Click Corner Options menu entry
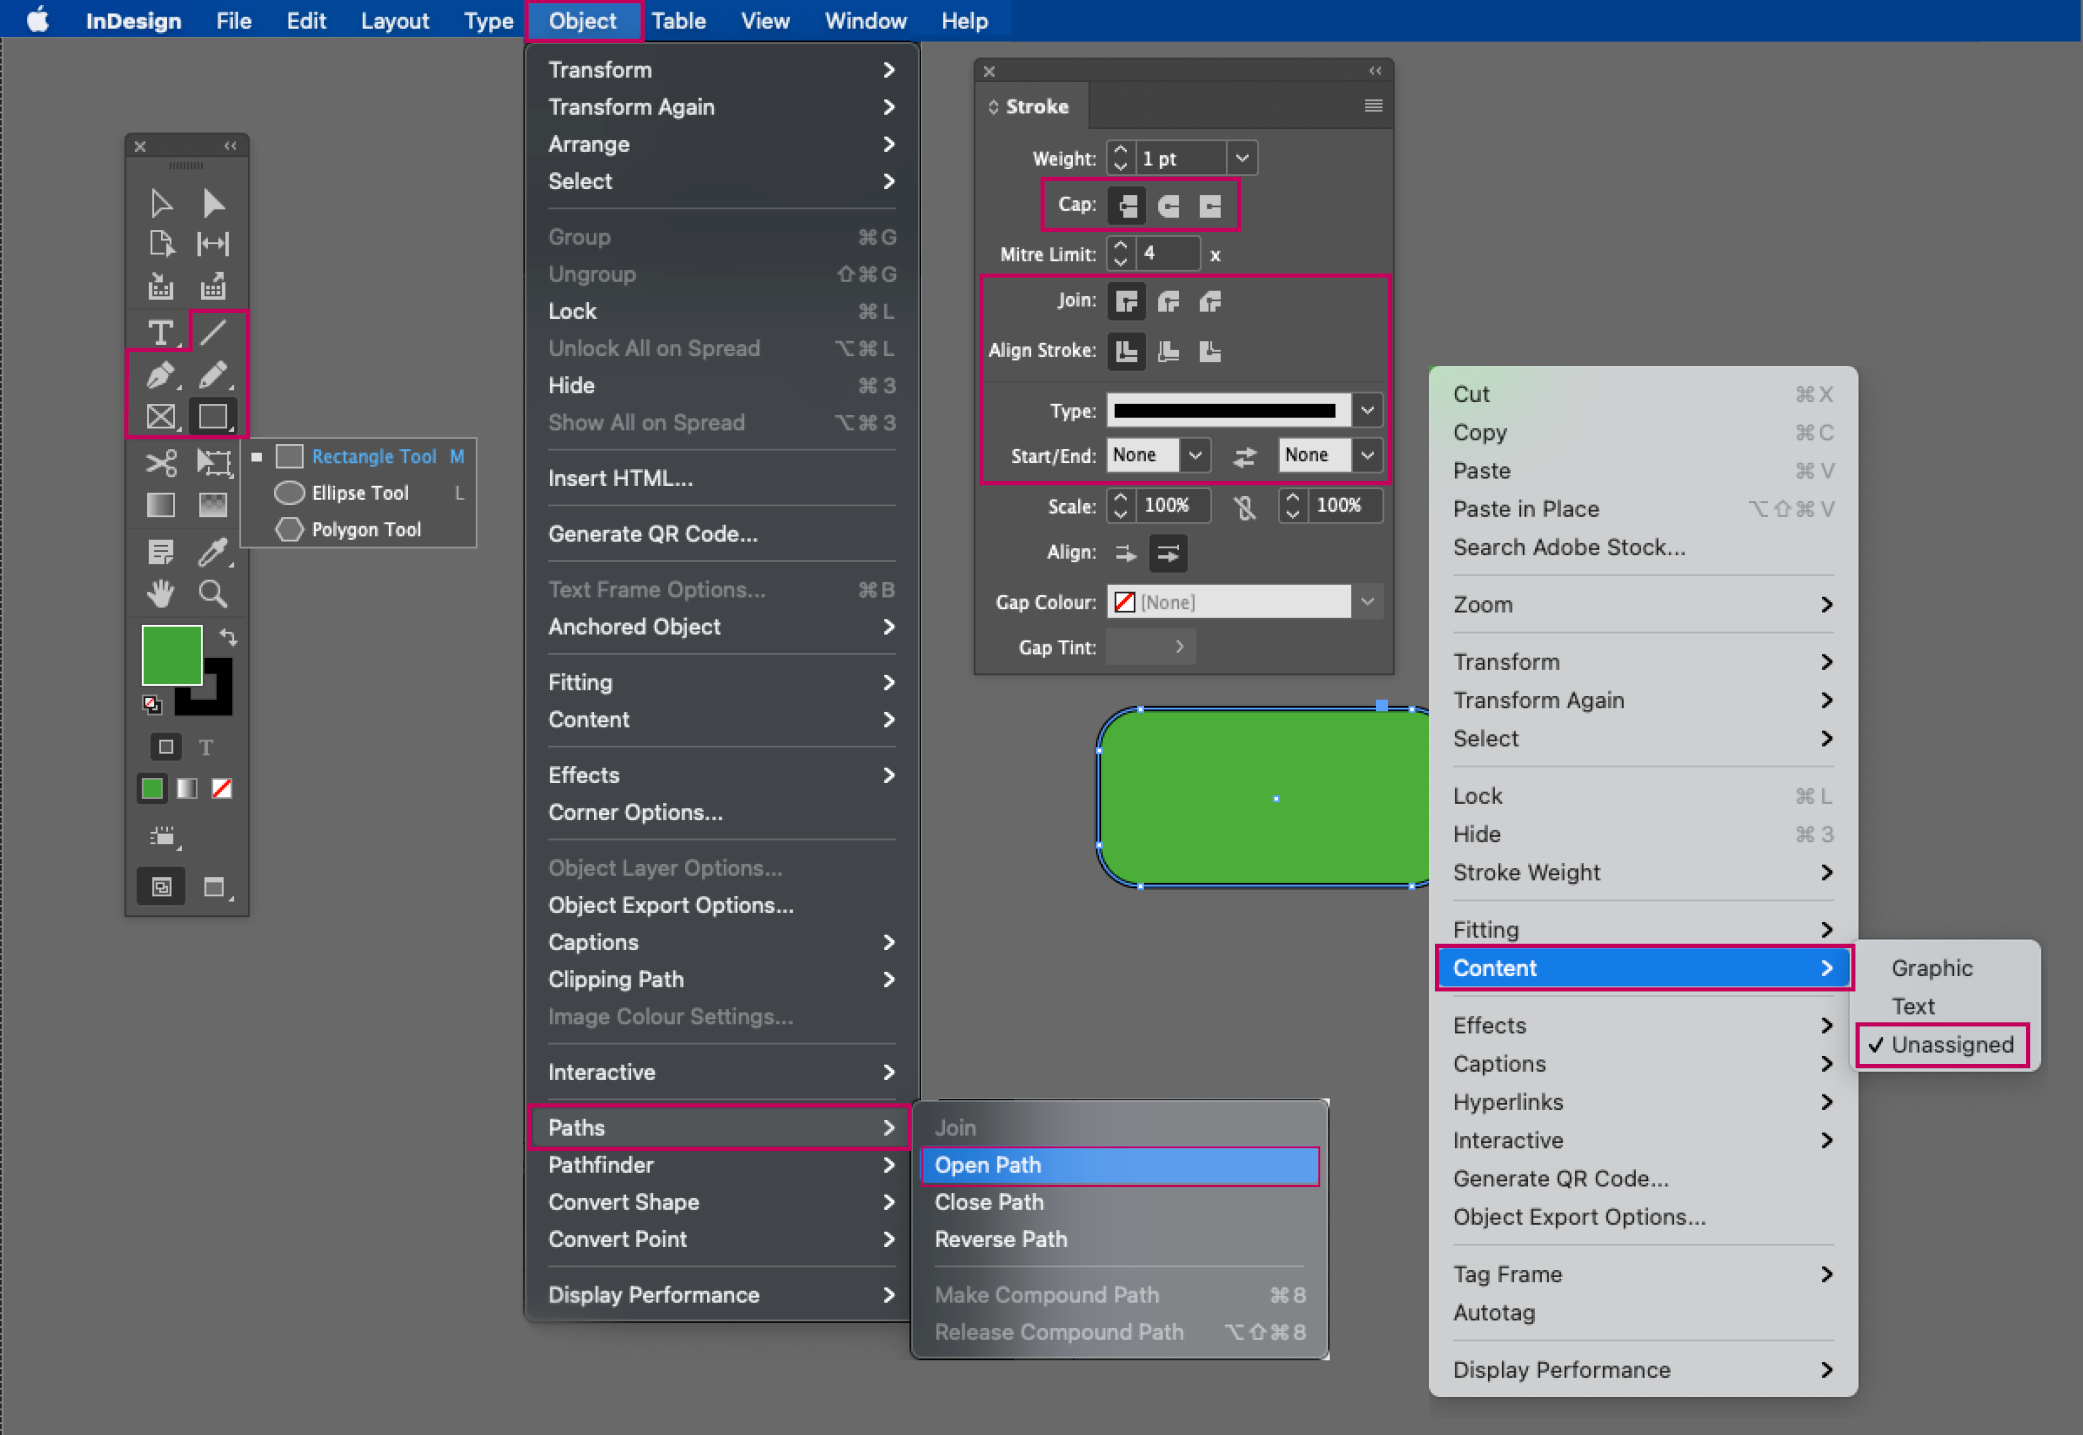Viewport: 2083px width, 1435px height. (x=635, y=812)
